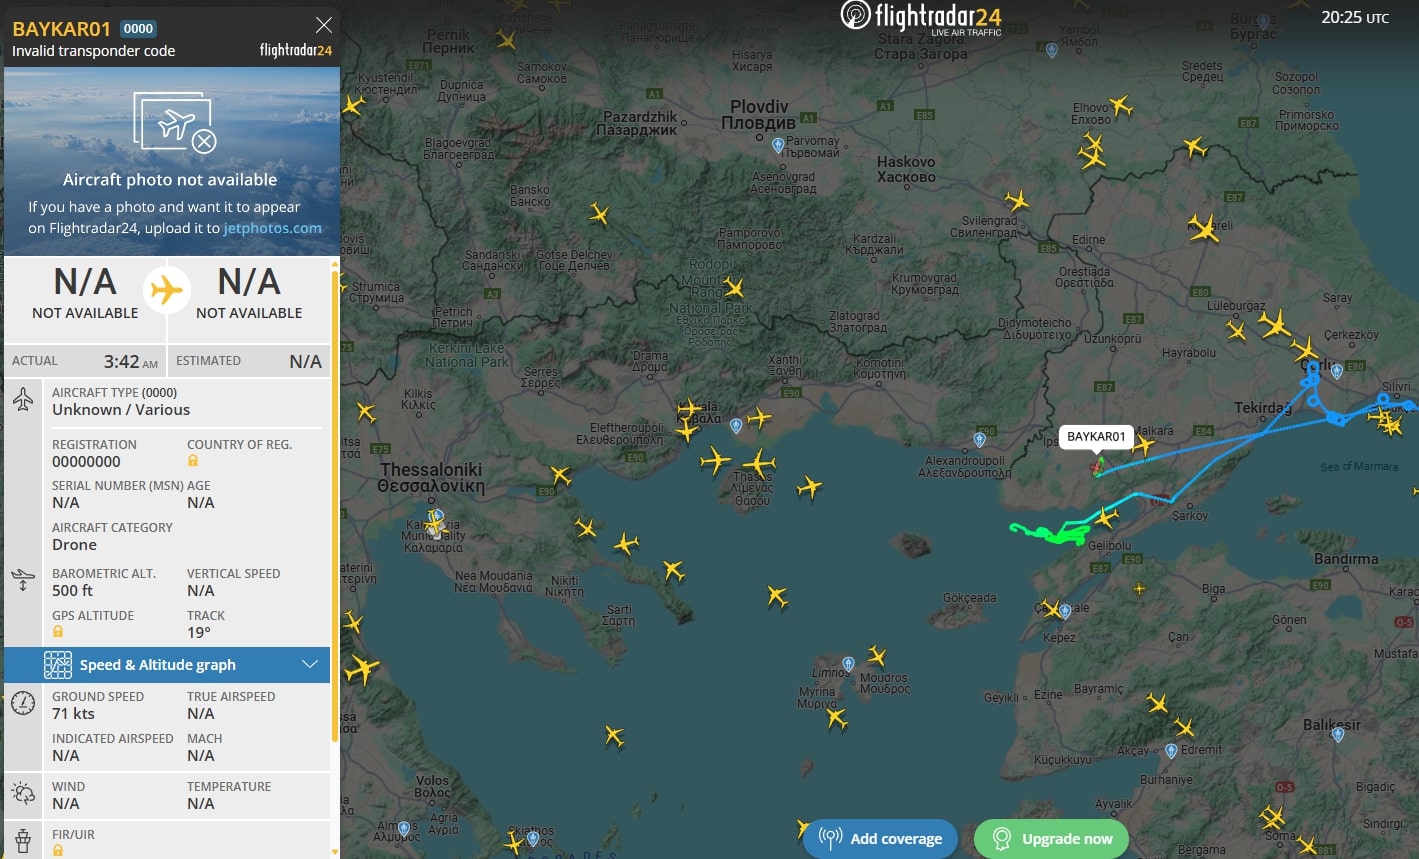Image resolution: width=1419 pixels, height=859 pixels.
Task: Click the altitude arrows plane icon
Action: click(x=23, y=579)
